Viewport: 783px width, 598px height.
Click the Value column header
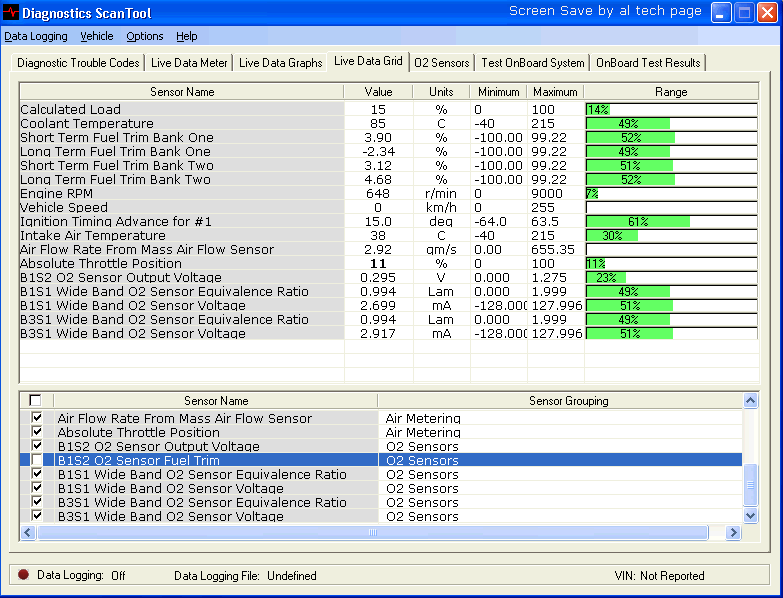point(378,92)
